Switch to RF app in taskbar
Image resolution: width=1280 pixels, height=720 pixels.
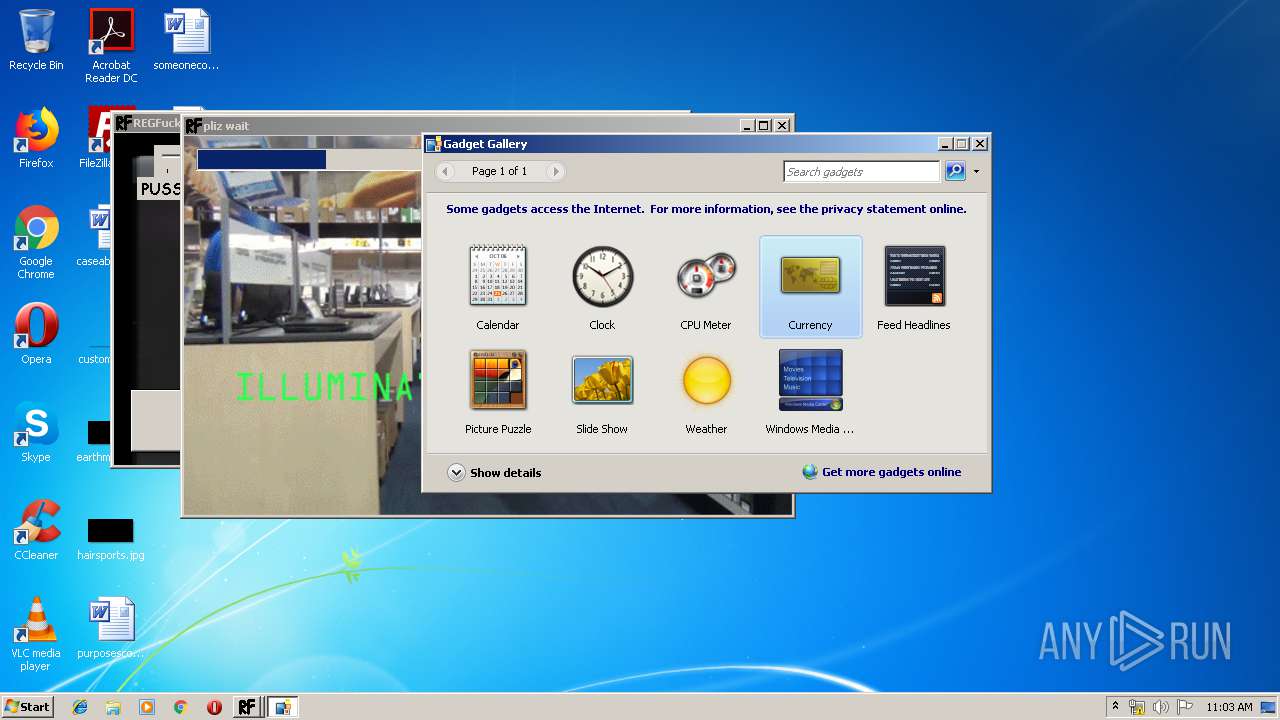tap(247, 707)
